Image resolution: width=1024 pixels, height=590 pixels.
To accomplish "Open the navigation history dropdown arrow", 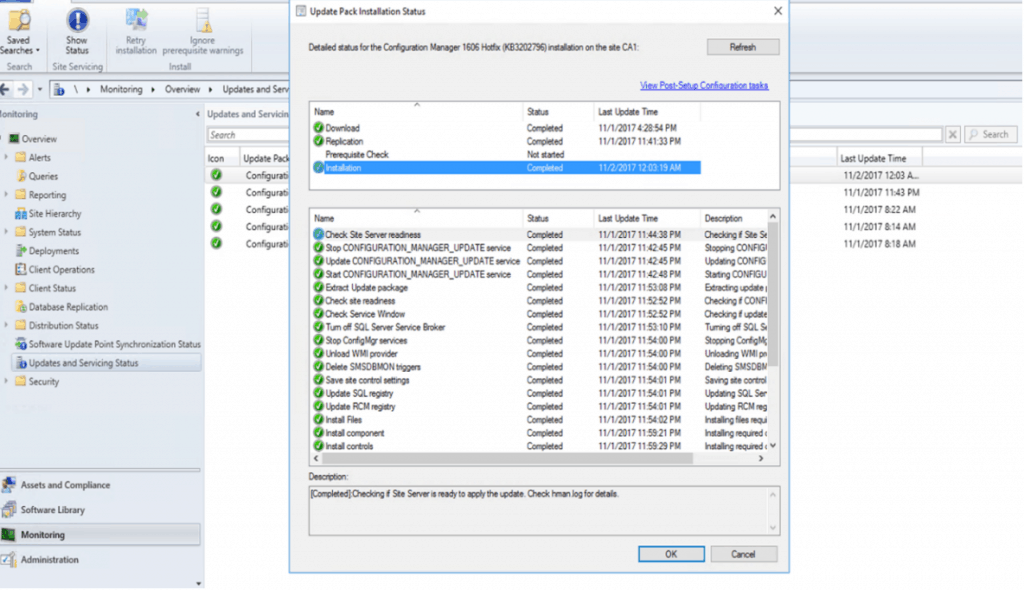I will [x=40, y=89].
